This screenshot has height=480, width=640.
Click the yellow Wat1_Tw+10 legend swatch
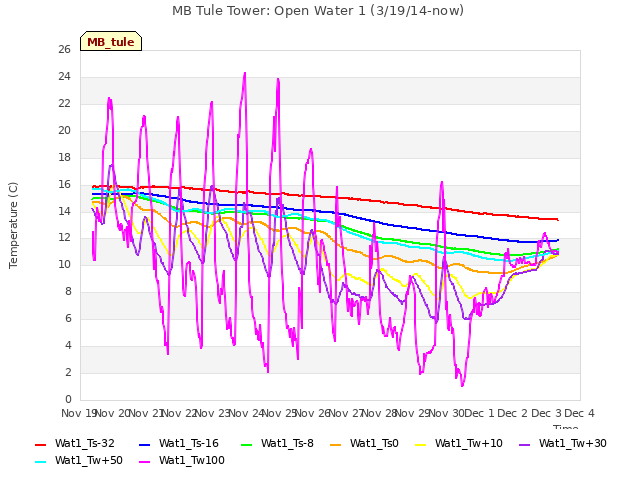coord(421,444)
